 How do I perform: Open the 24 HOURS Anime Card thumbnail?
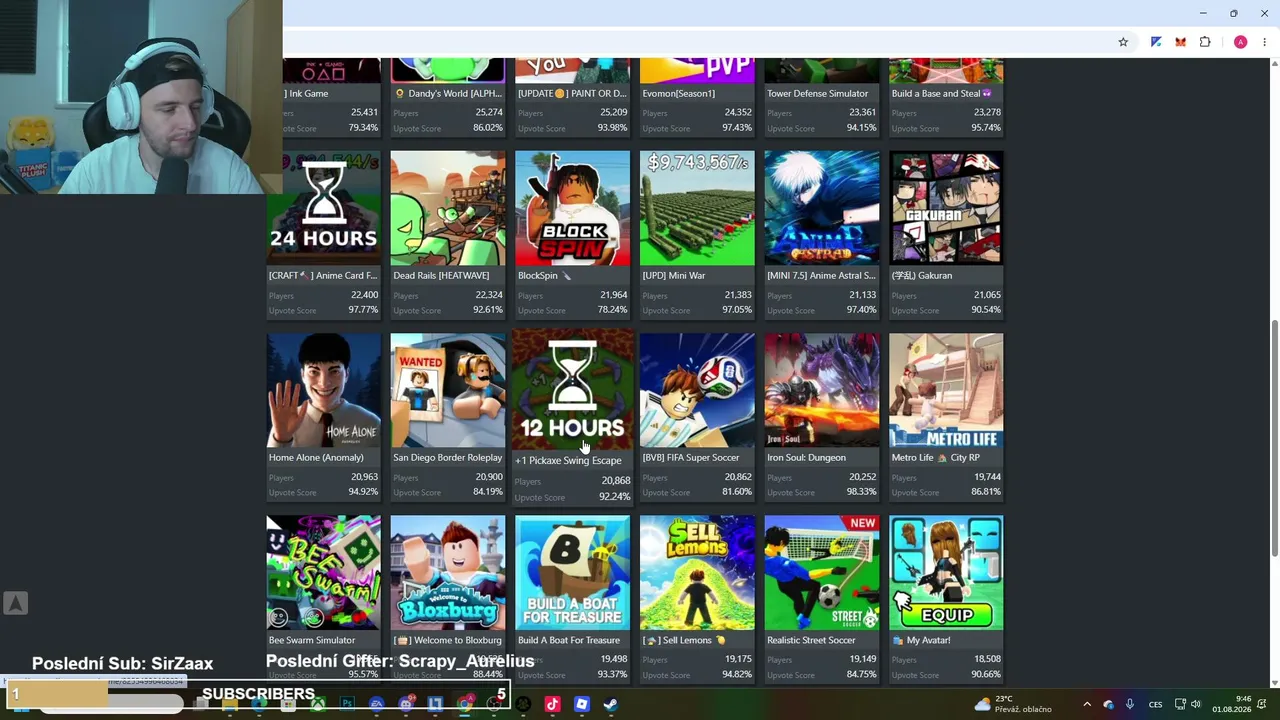point(323,208)
